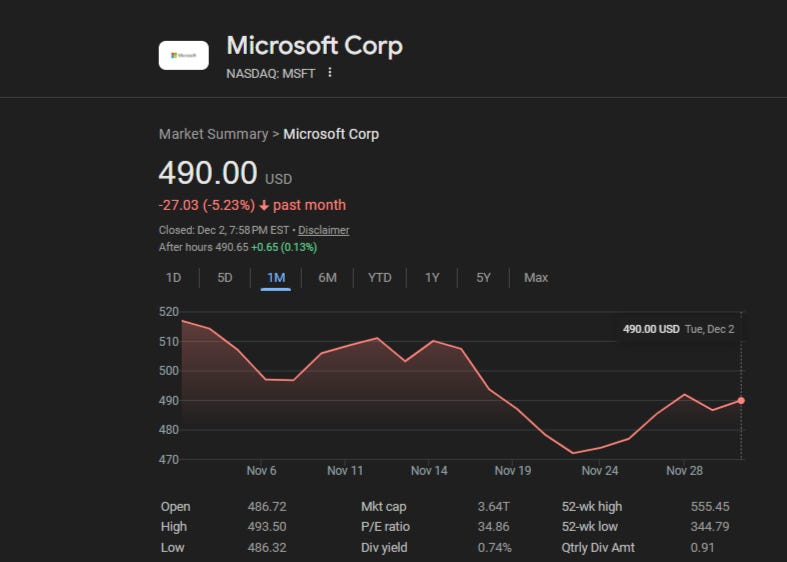Click the P/E ratio value 34.86

click(x=493, y=526)
